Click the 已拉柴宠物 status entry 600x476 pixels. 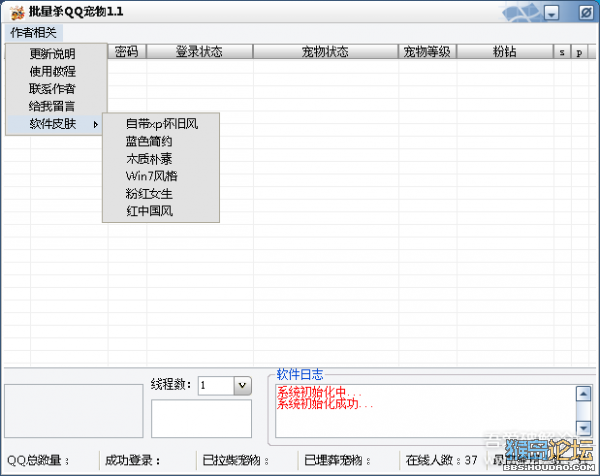tap(235, 460)
